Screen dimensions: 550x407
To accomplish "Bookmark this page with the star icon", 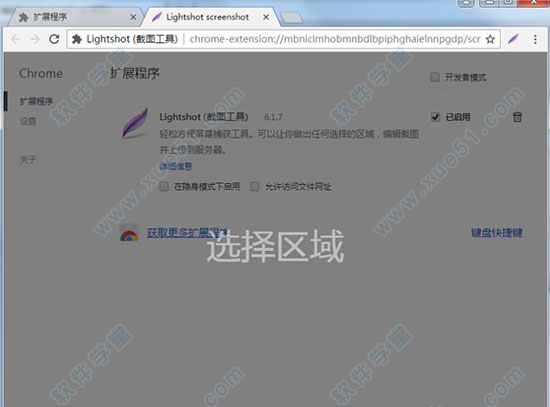I will click(490, 39).
